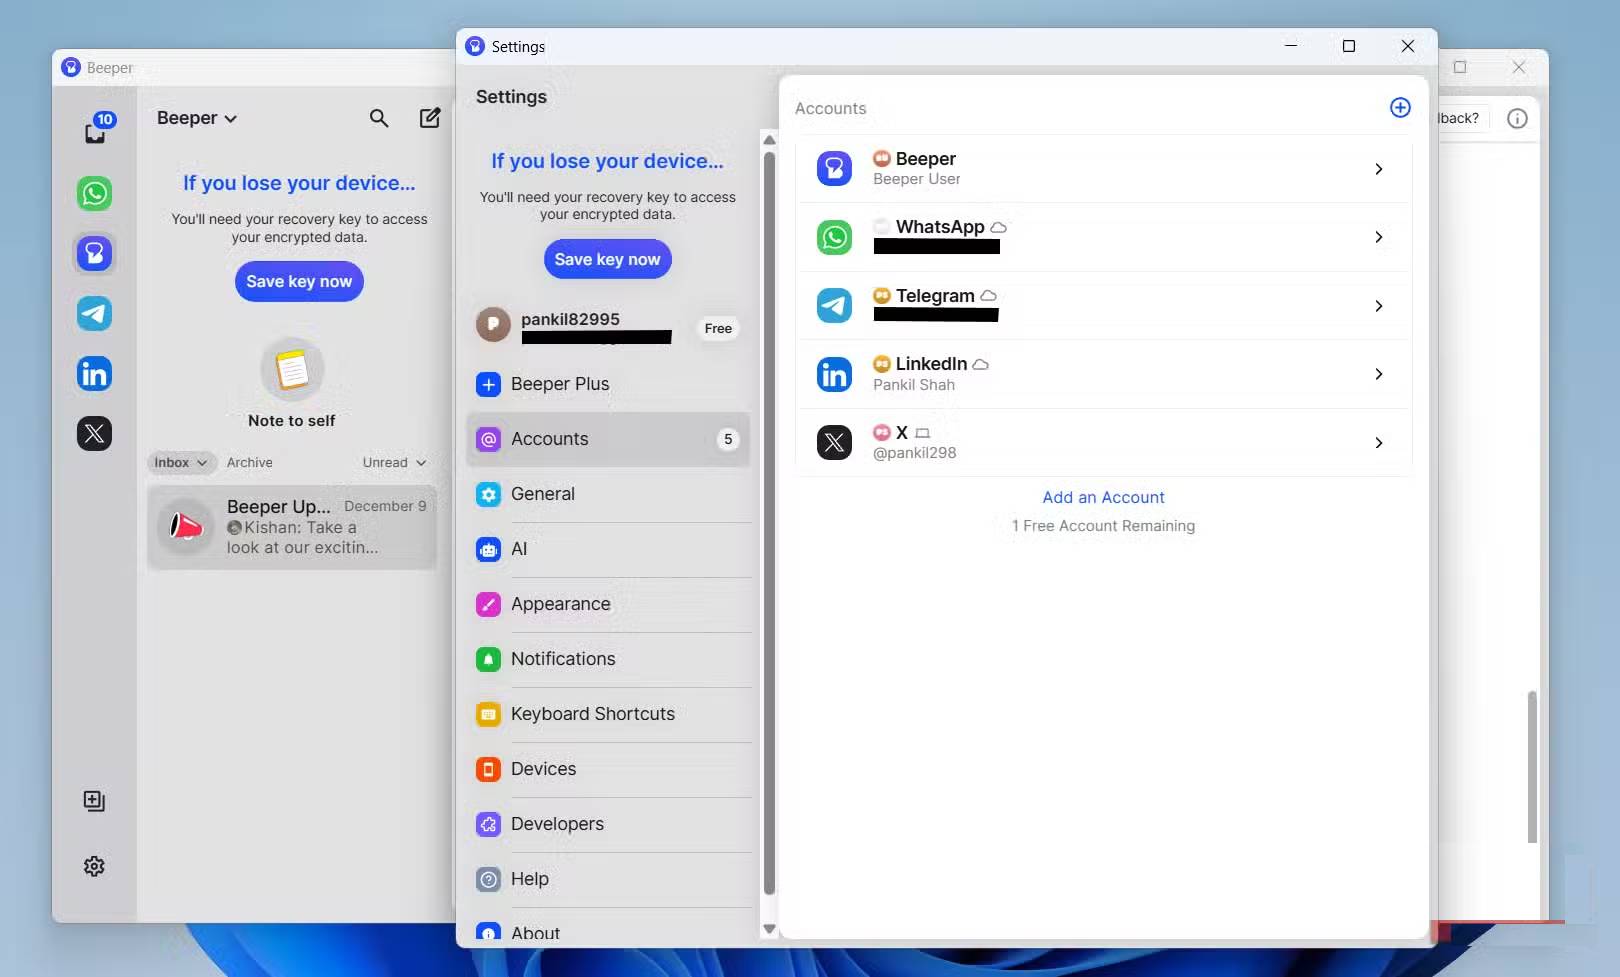Screen dimensions: 1620x977
Task: Click the plus icon in the Accounts panel
Action: 1400,107
